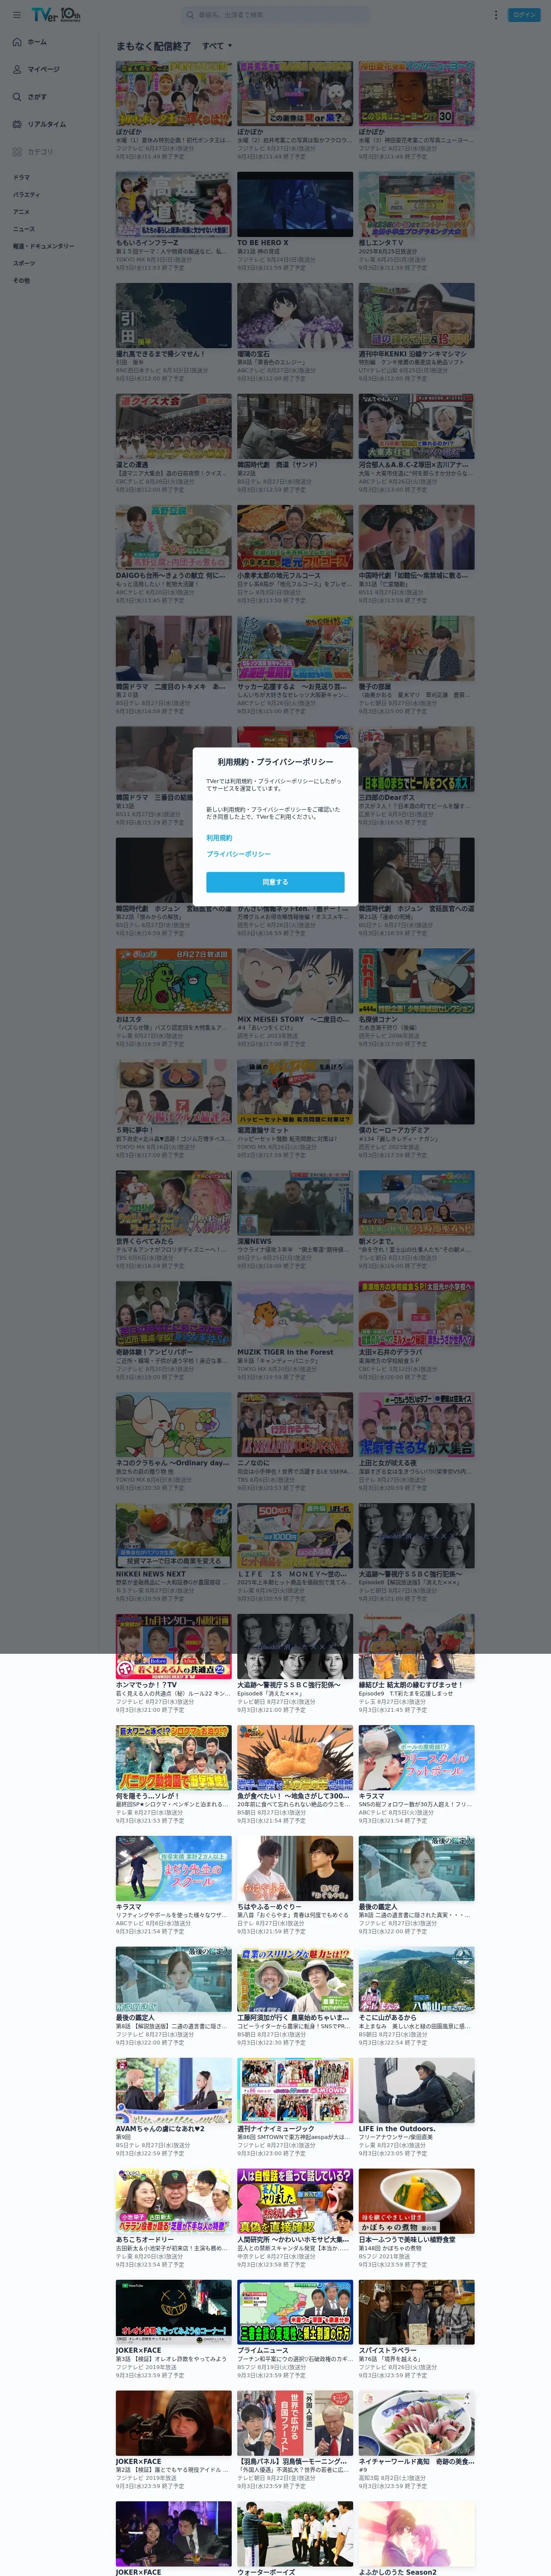Open the three-dot more options menu

(x=495, y=15)
